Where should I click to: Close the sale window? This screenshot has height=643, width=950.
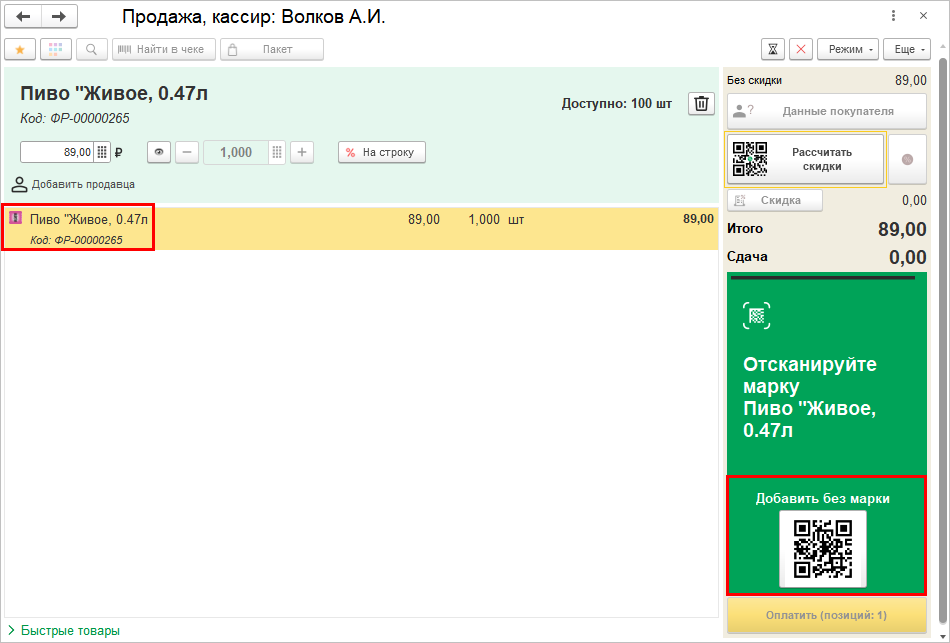pyautogui.click(x=923, y=16)
